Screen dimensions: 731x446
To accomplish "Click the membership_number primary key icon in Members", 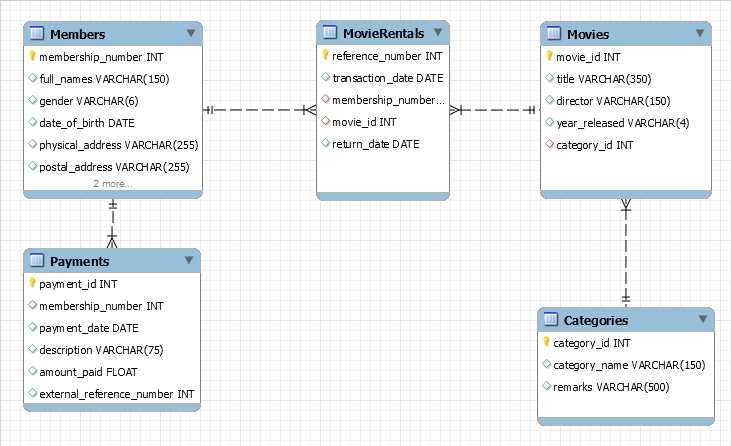I will (32, 57).
